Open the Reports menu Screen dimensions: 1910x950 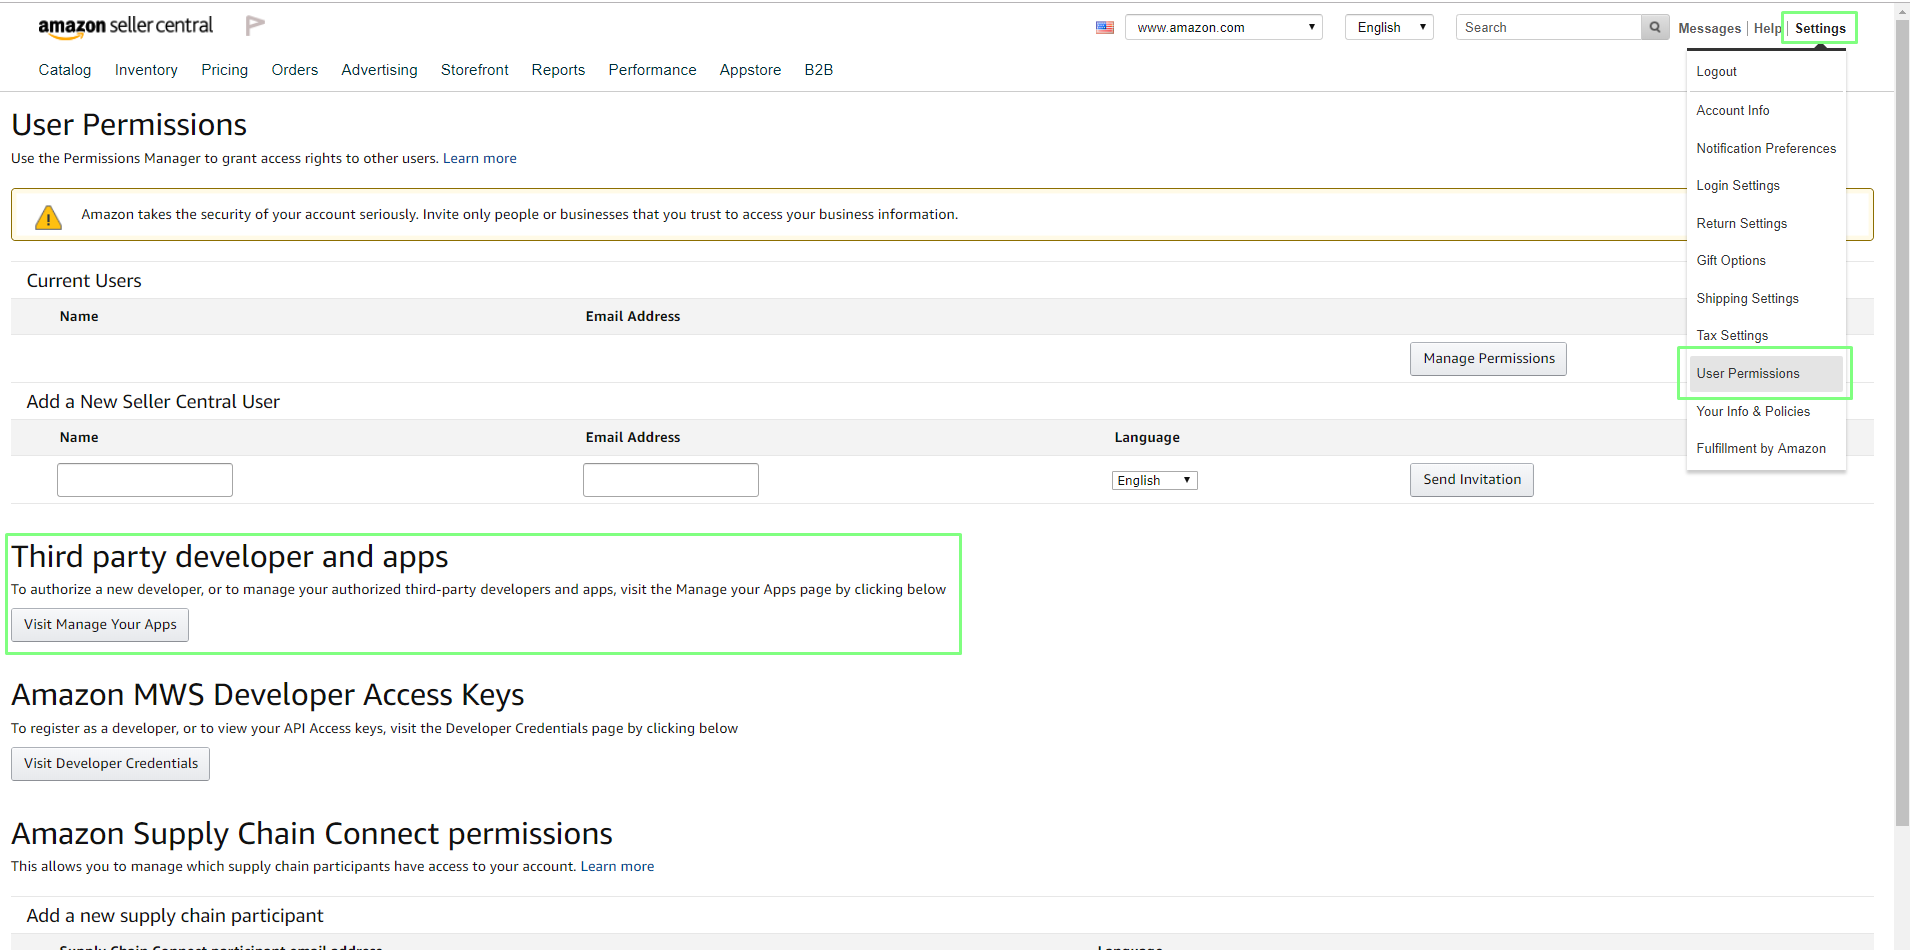(558, 70)
